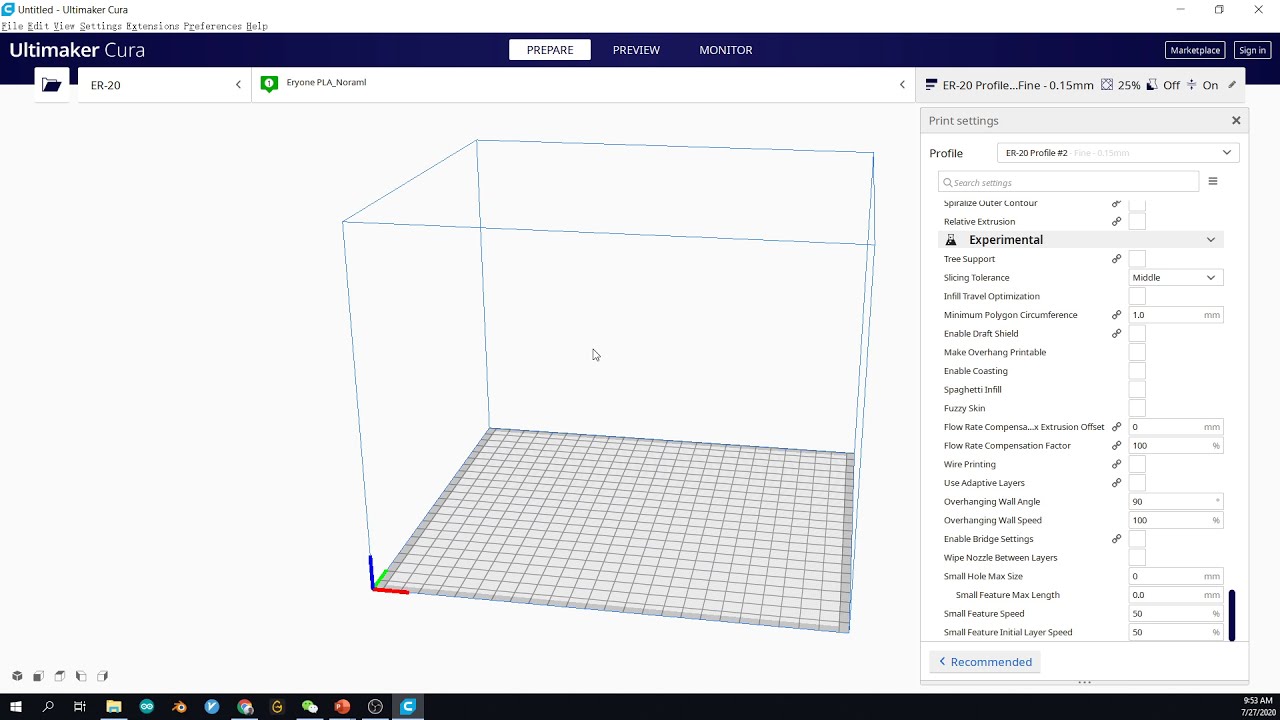Select the top view cube icon

click(x=59, y=676)
